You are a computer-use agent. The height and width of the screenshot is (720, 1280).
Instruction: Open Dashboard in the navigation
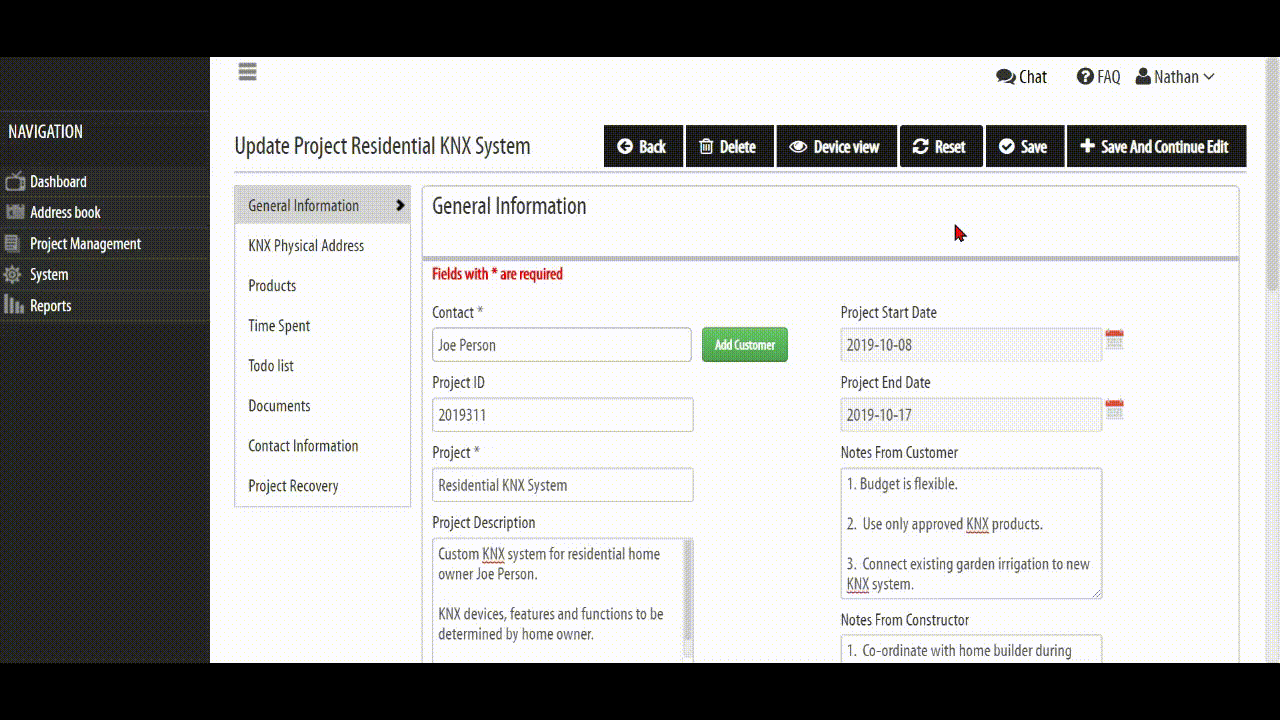58,182
